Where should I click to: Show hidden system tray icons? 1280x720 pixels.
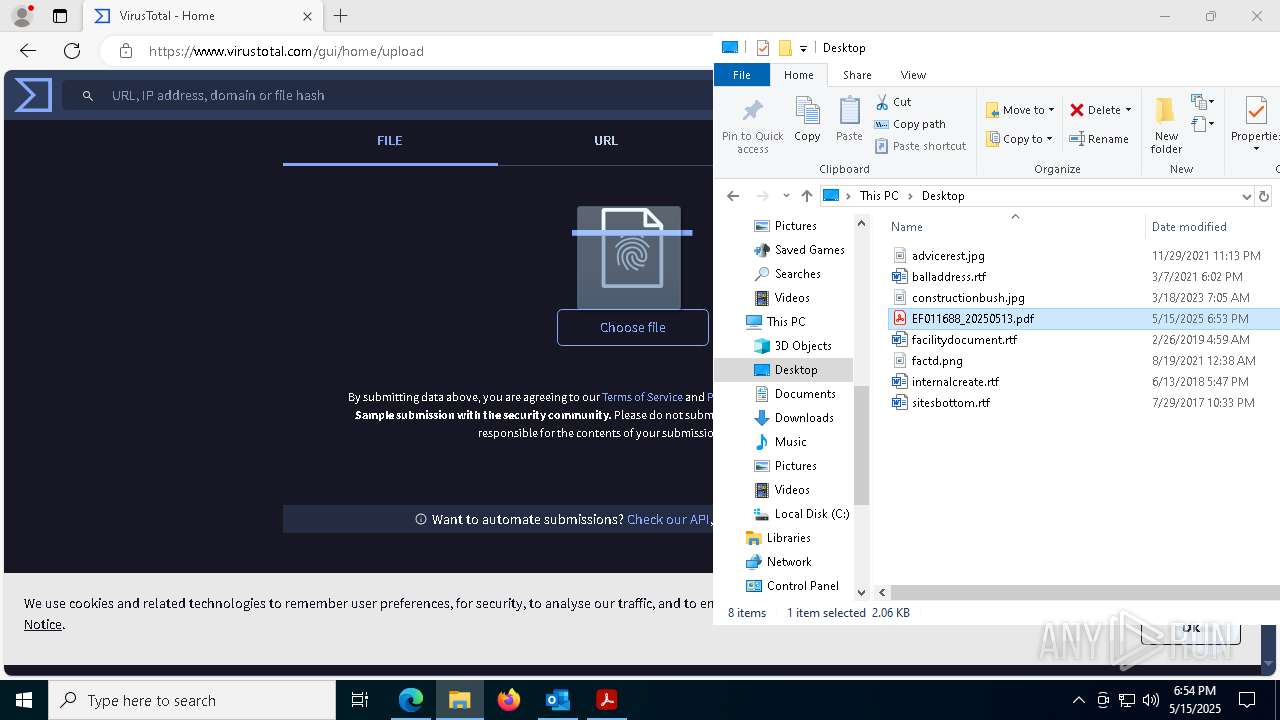1078,700
